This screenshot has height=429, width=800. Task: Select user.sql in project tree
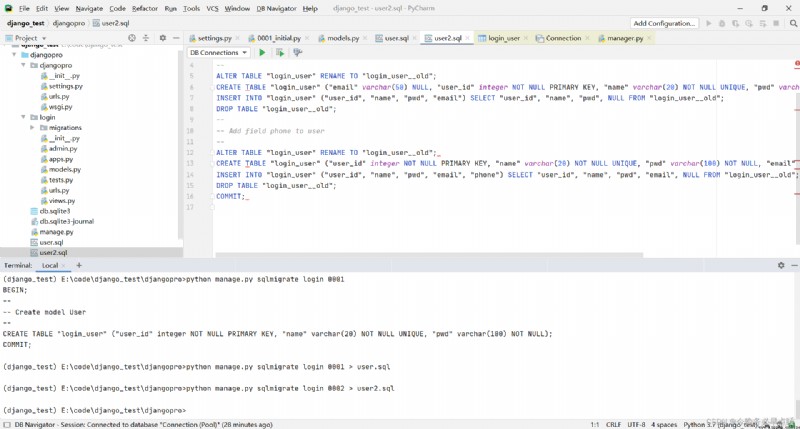coord(51,242)
